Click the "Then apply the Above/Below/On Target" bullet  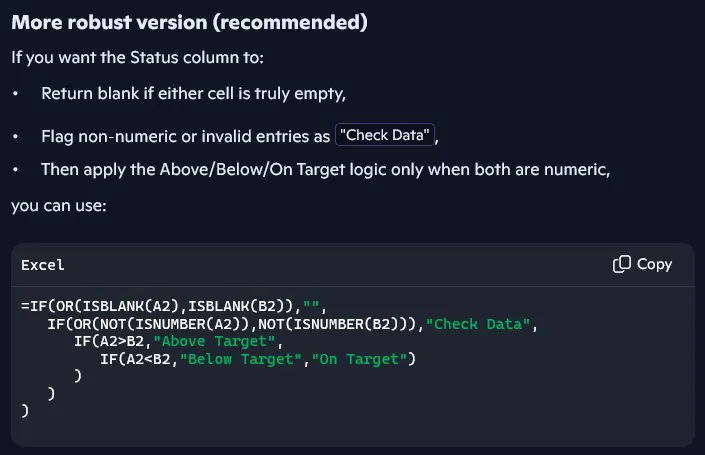click(325, 169)
